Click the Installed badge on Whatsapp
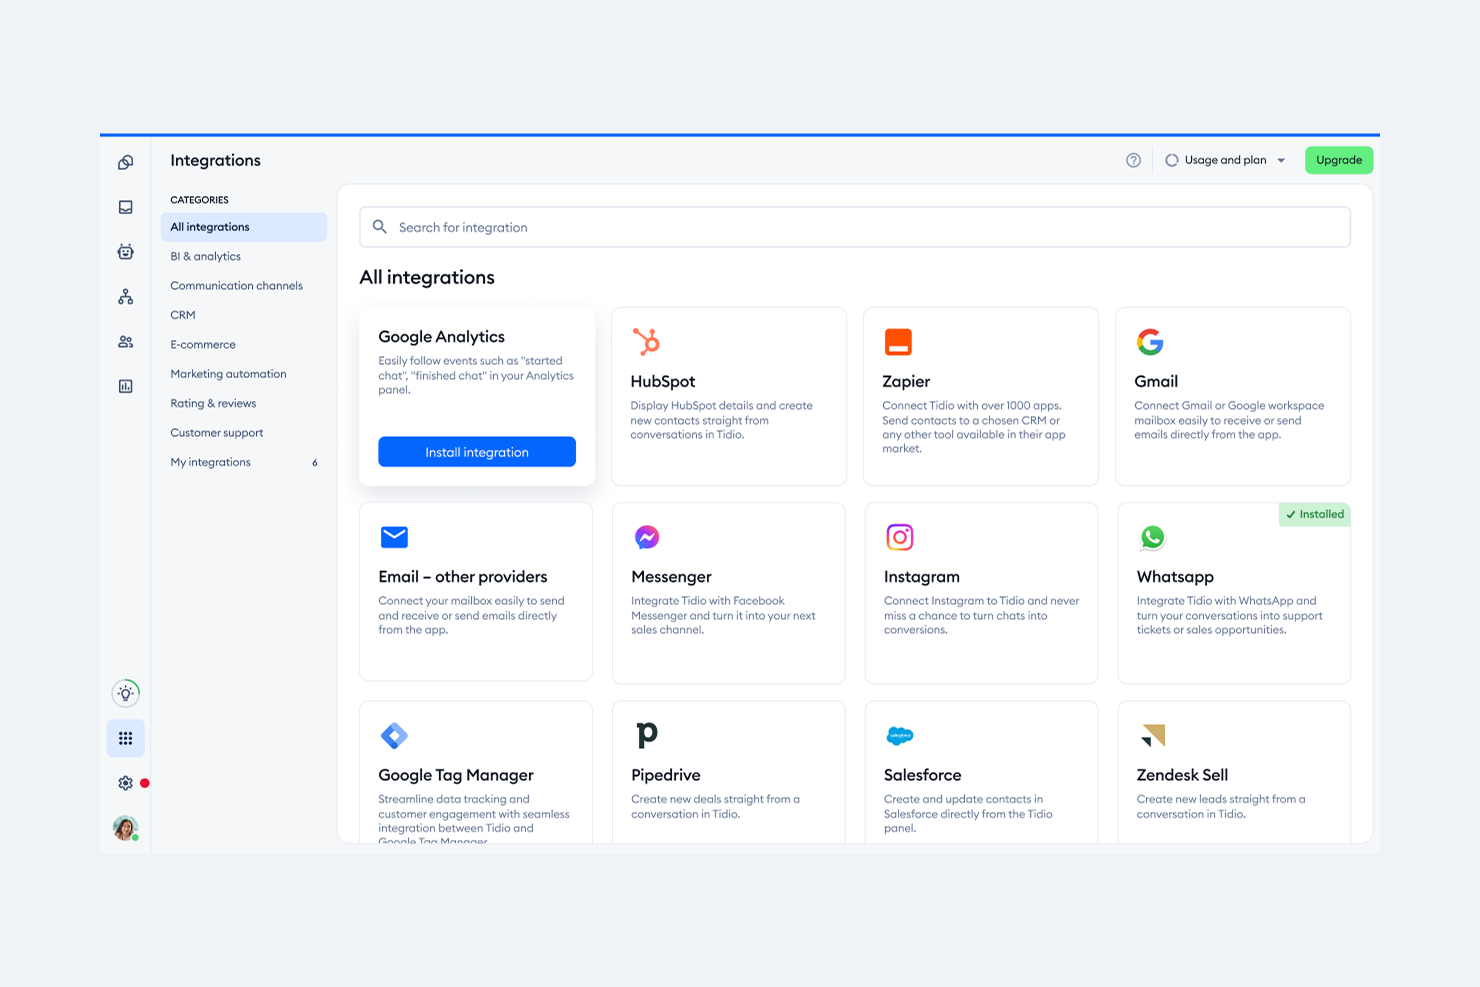The width and height of the screenshot is (1480, 987). [x=1314, y=514]
